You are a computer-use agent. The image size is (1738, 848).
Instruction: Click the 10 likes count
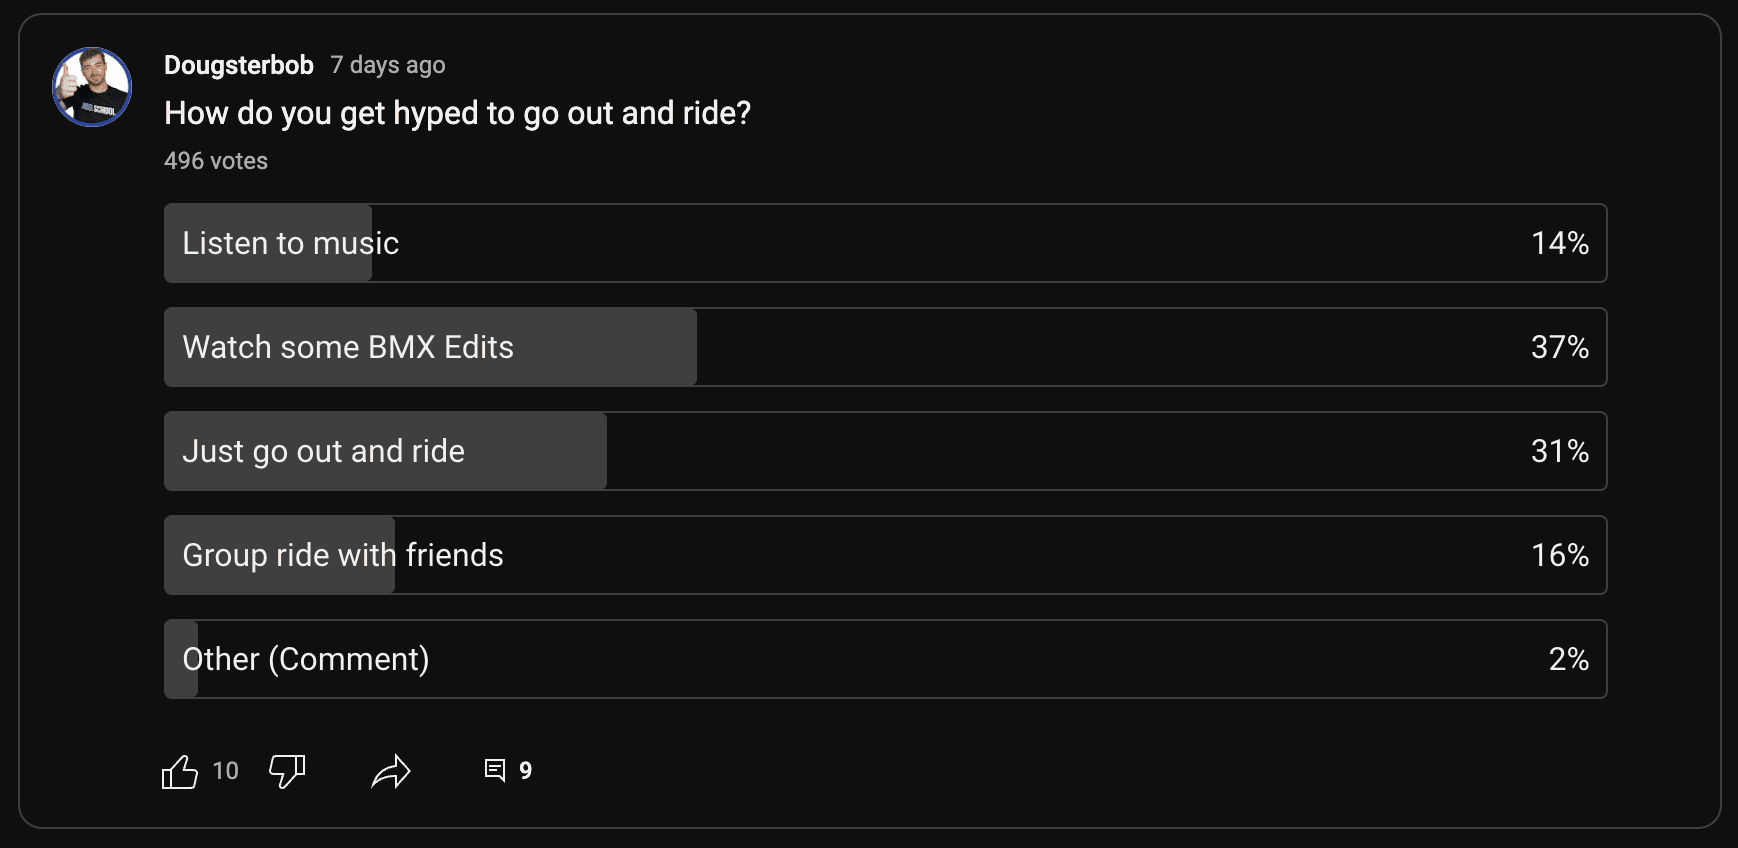coord(226,771)
